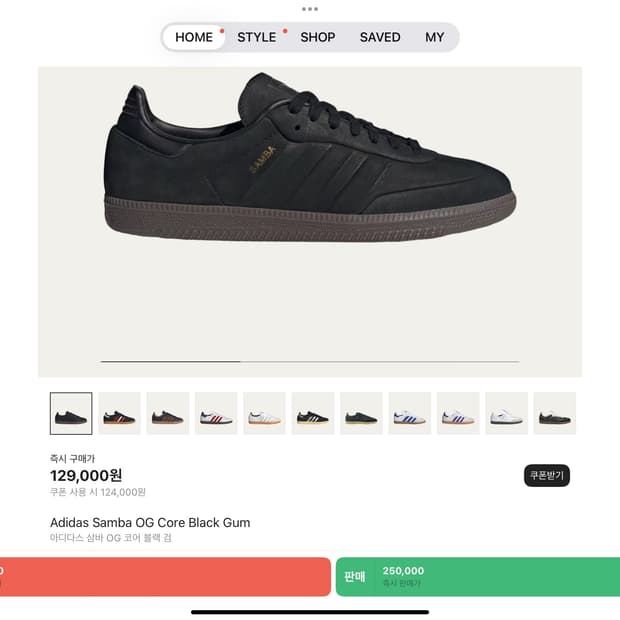Open the MY tab
The image size is (620, 620).
(435, 37)
